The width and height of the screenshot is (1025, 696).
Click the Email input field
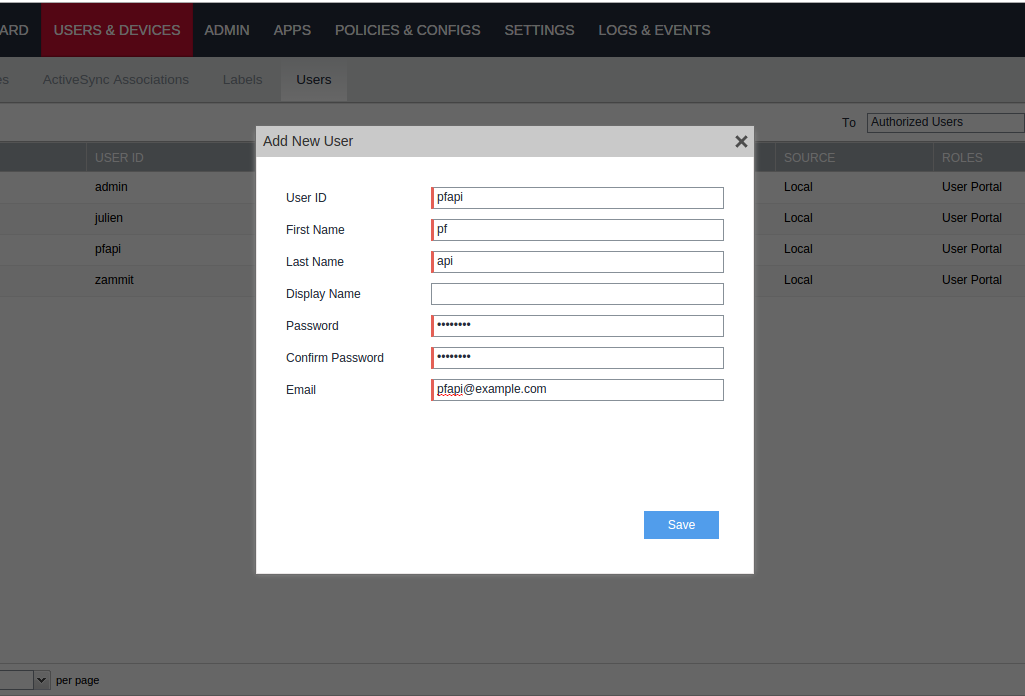click(577, 390)
